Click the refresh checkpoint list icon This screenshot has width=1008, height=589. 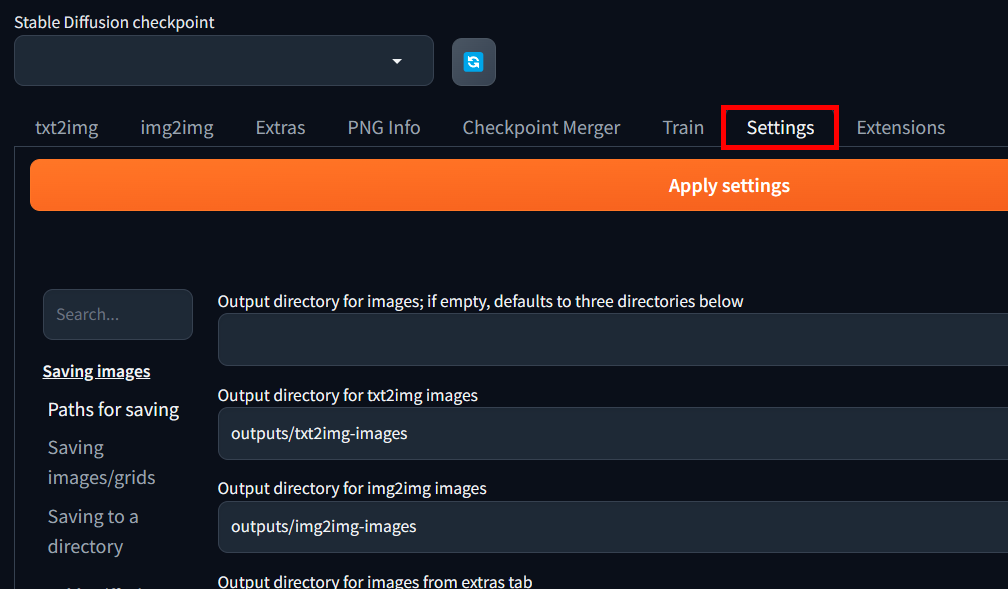click(x=474, y=62)
